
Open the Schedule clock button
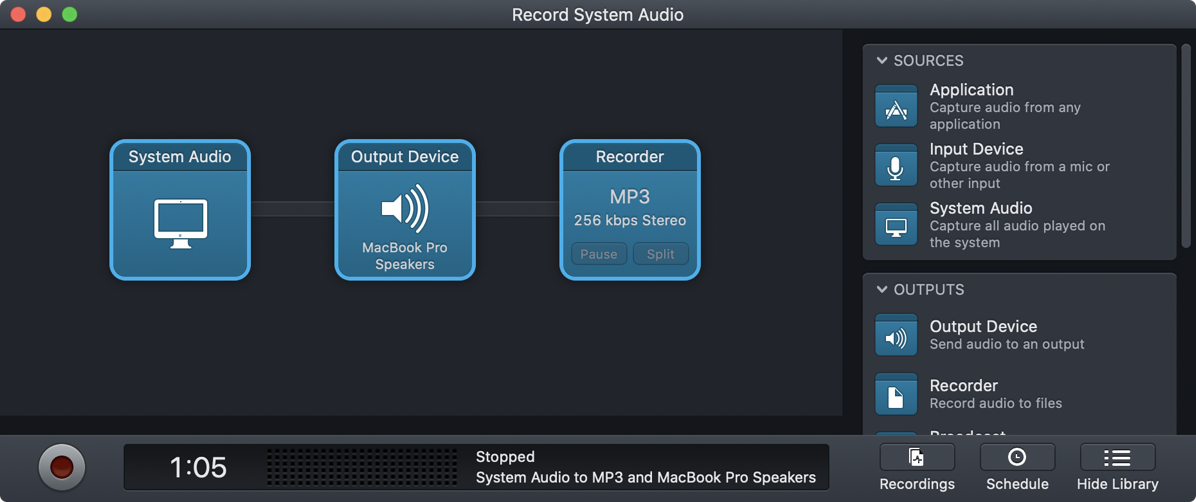(1017, 458)
